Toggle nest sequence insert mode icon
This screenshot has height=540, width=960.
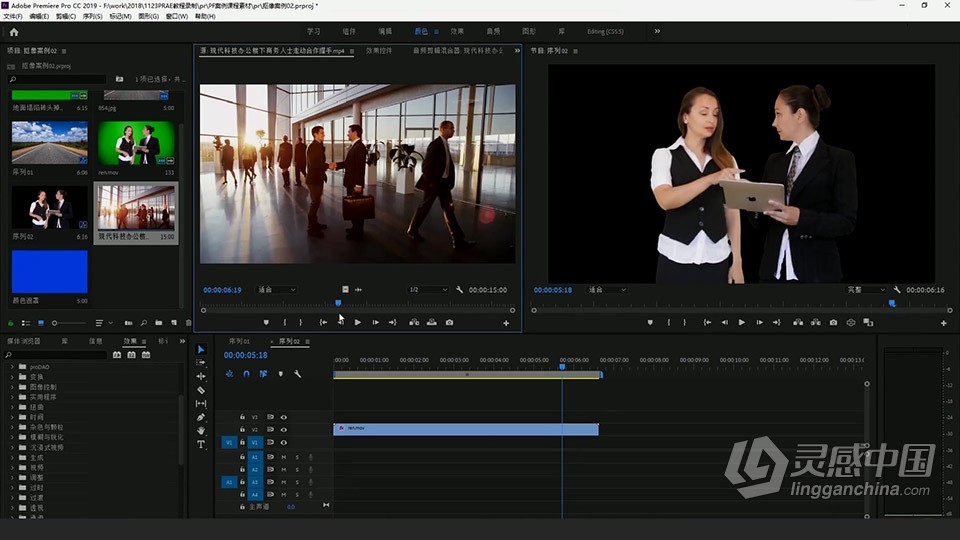(x=229, y=373)
